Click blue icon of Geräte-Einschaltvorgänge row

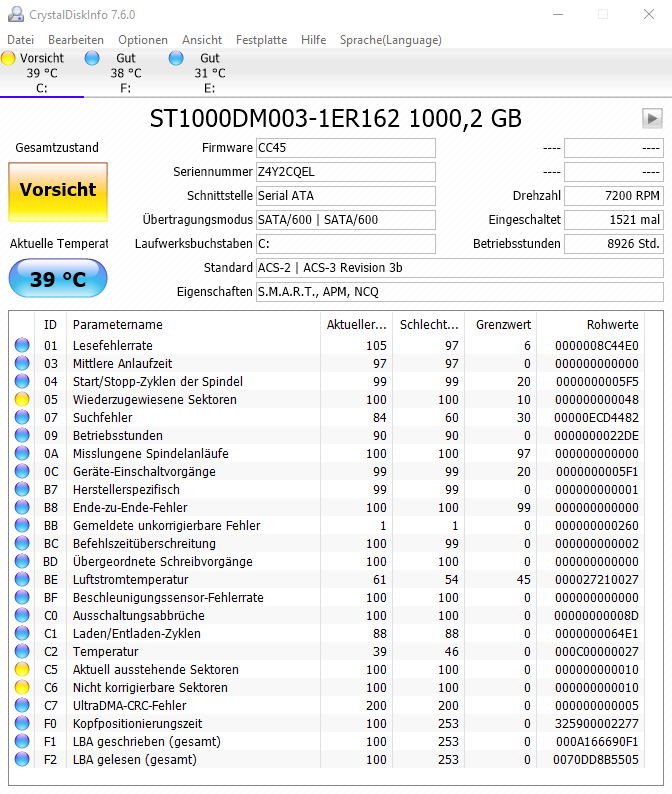[x=22, y=471]
